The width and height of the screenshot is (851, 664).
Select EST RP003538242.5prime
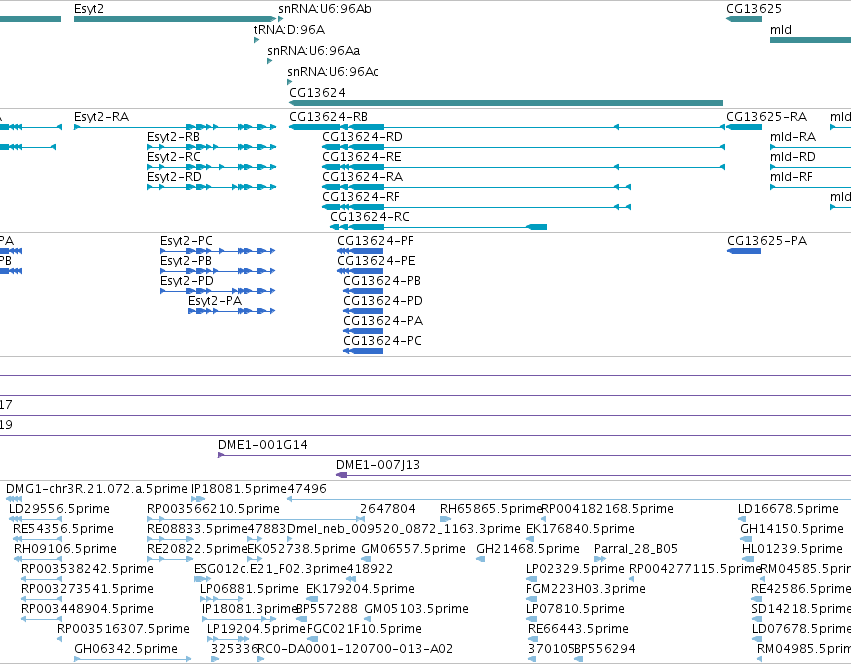tap(87, 569)
